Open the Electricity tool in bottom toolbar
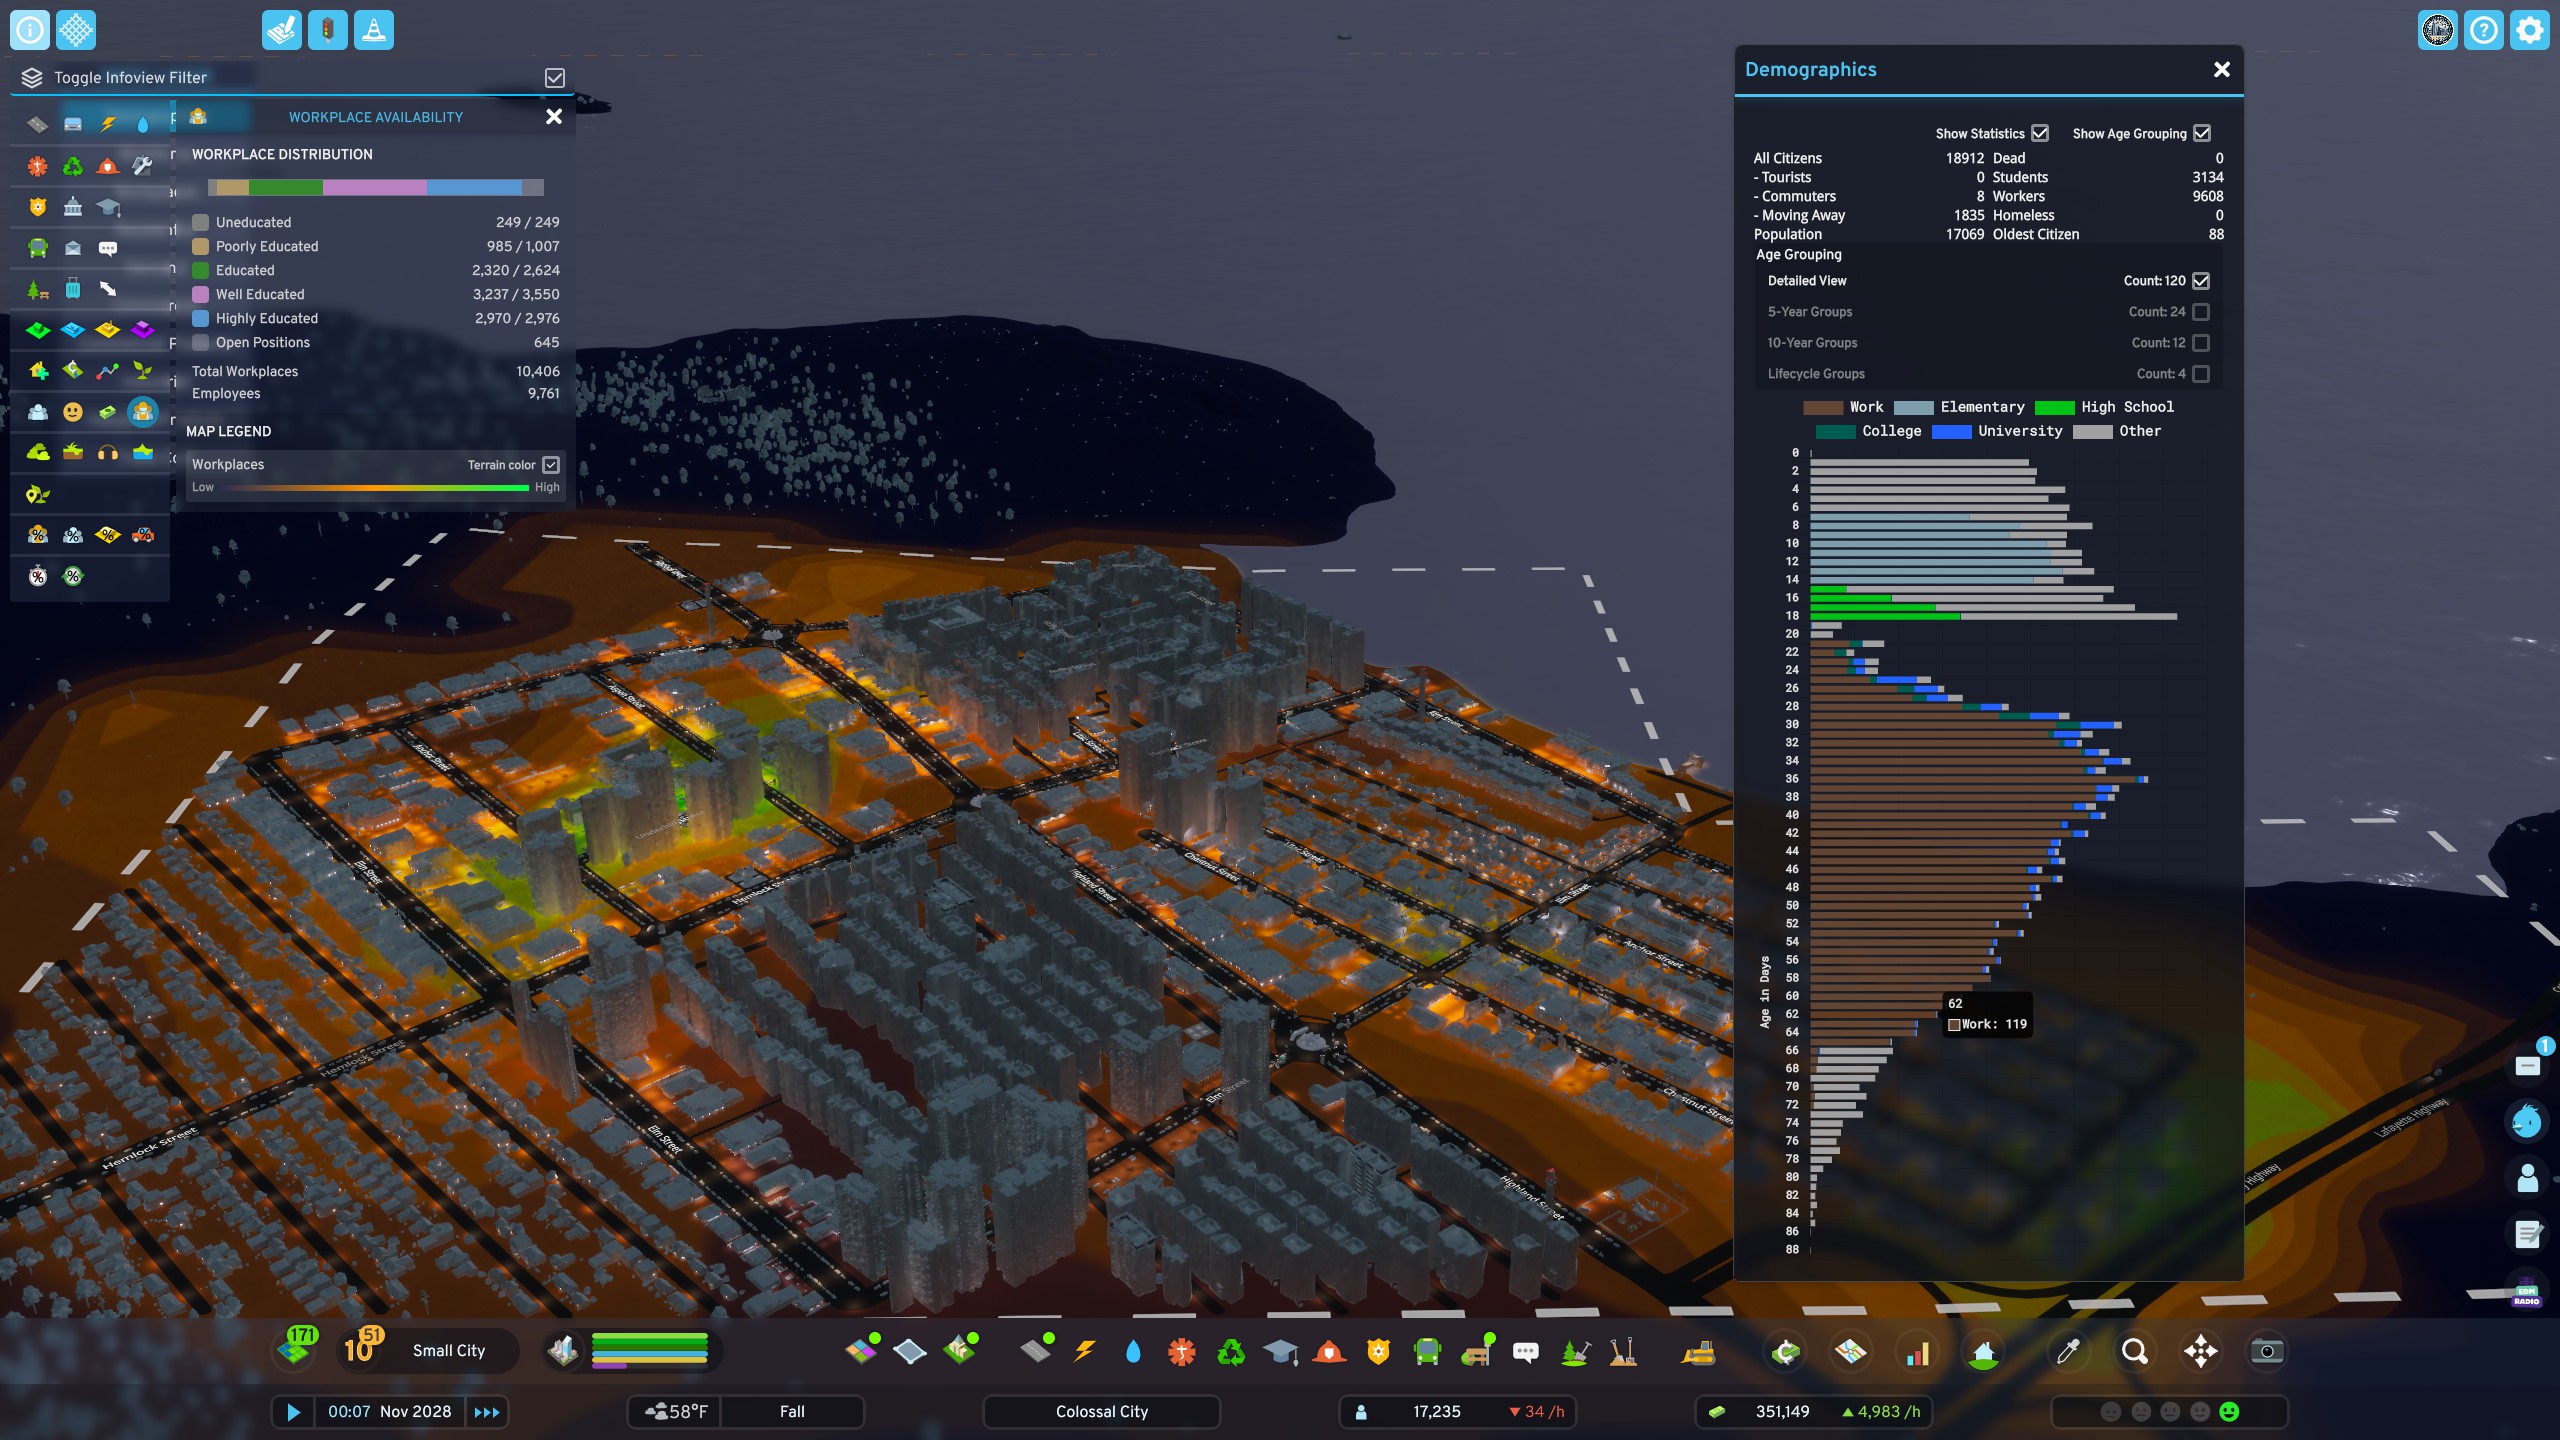Viewport: 2560px width, 1440px height. click(1084, 1352)
